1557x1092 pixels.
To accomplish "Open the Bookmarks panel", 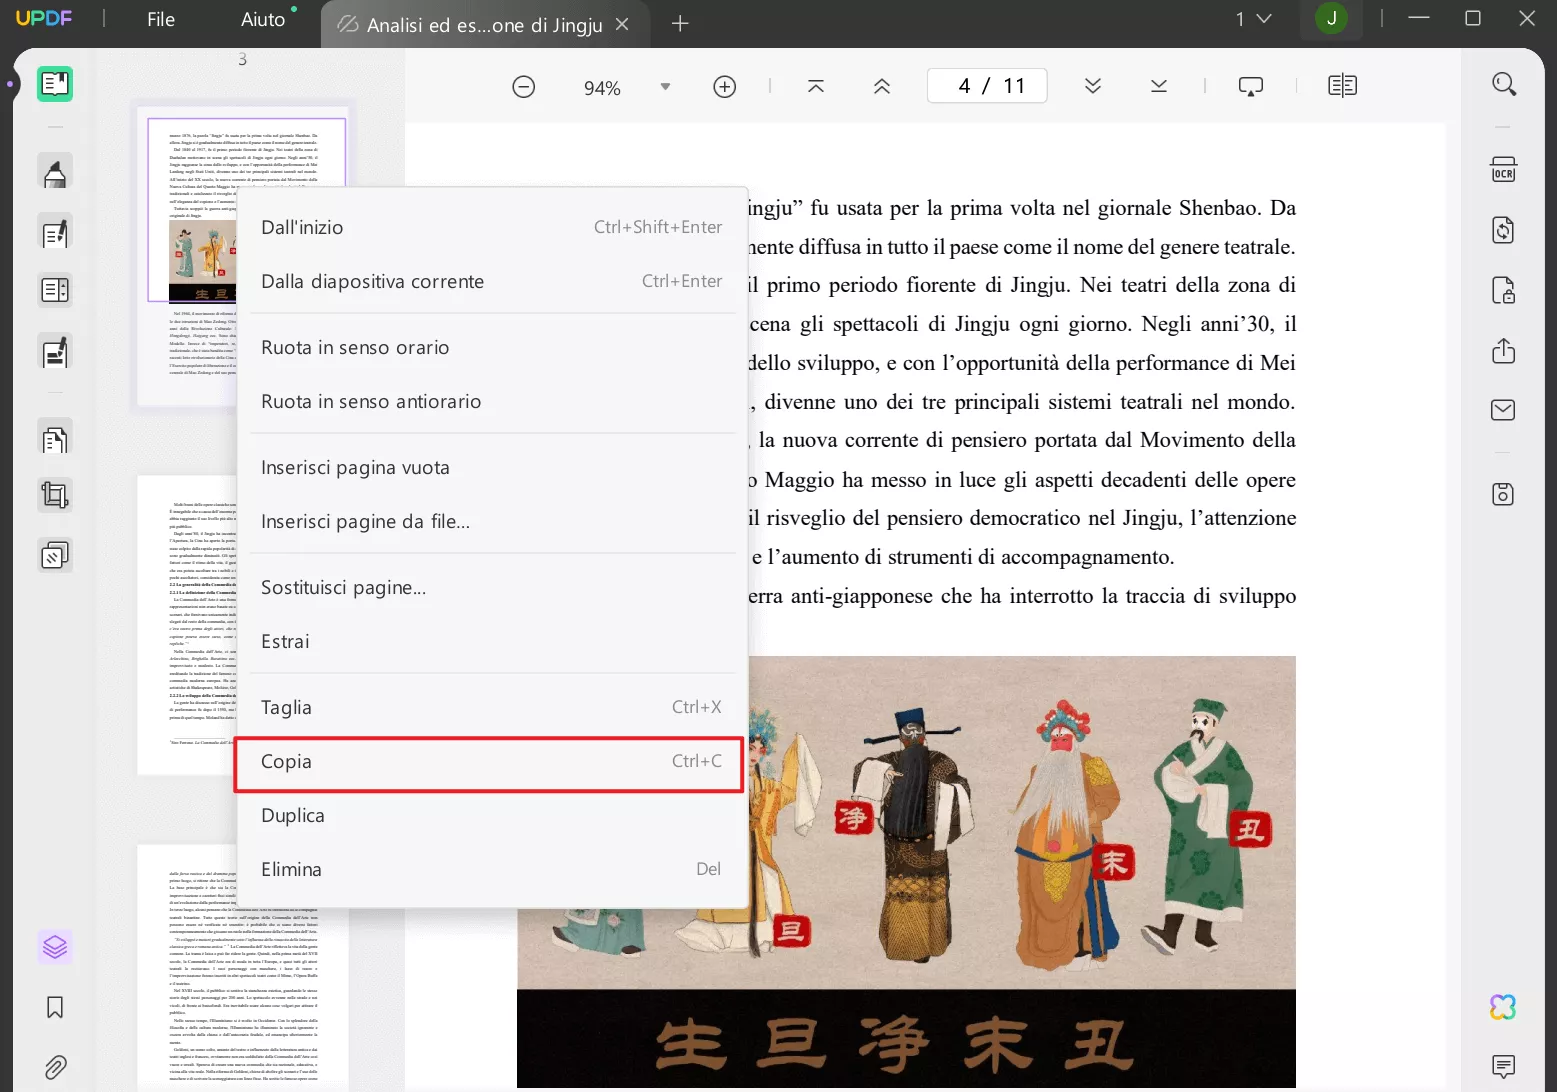I will point(55,1007).
